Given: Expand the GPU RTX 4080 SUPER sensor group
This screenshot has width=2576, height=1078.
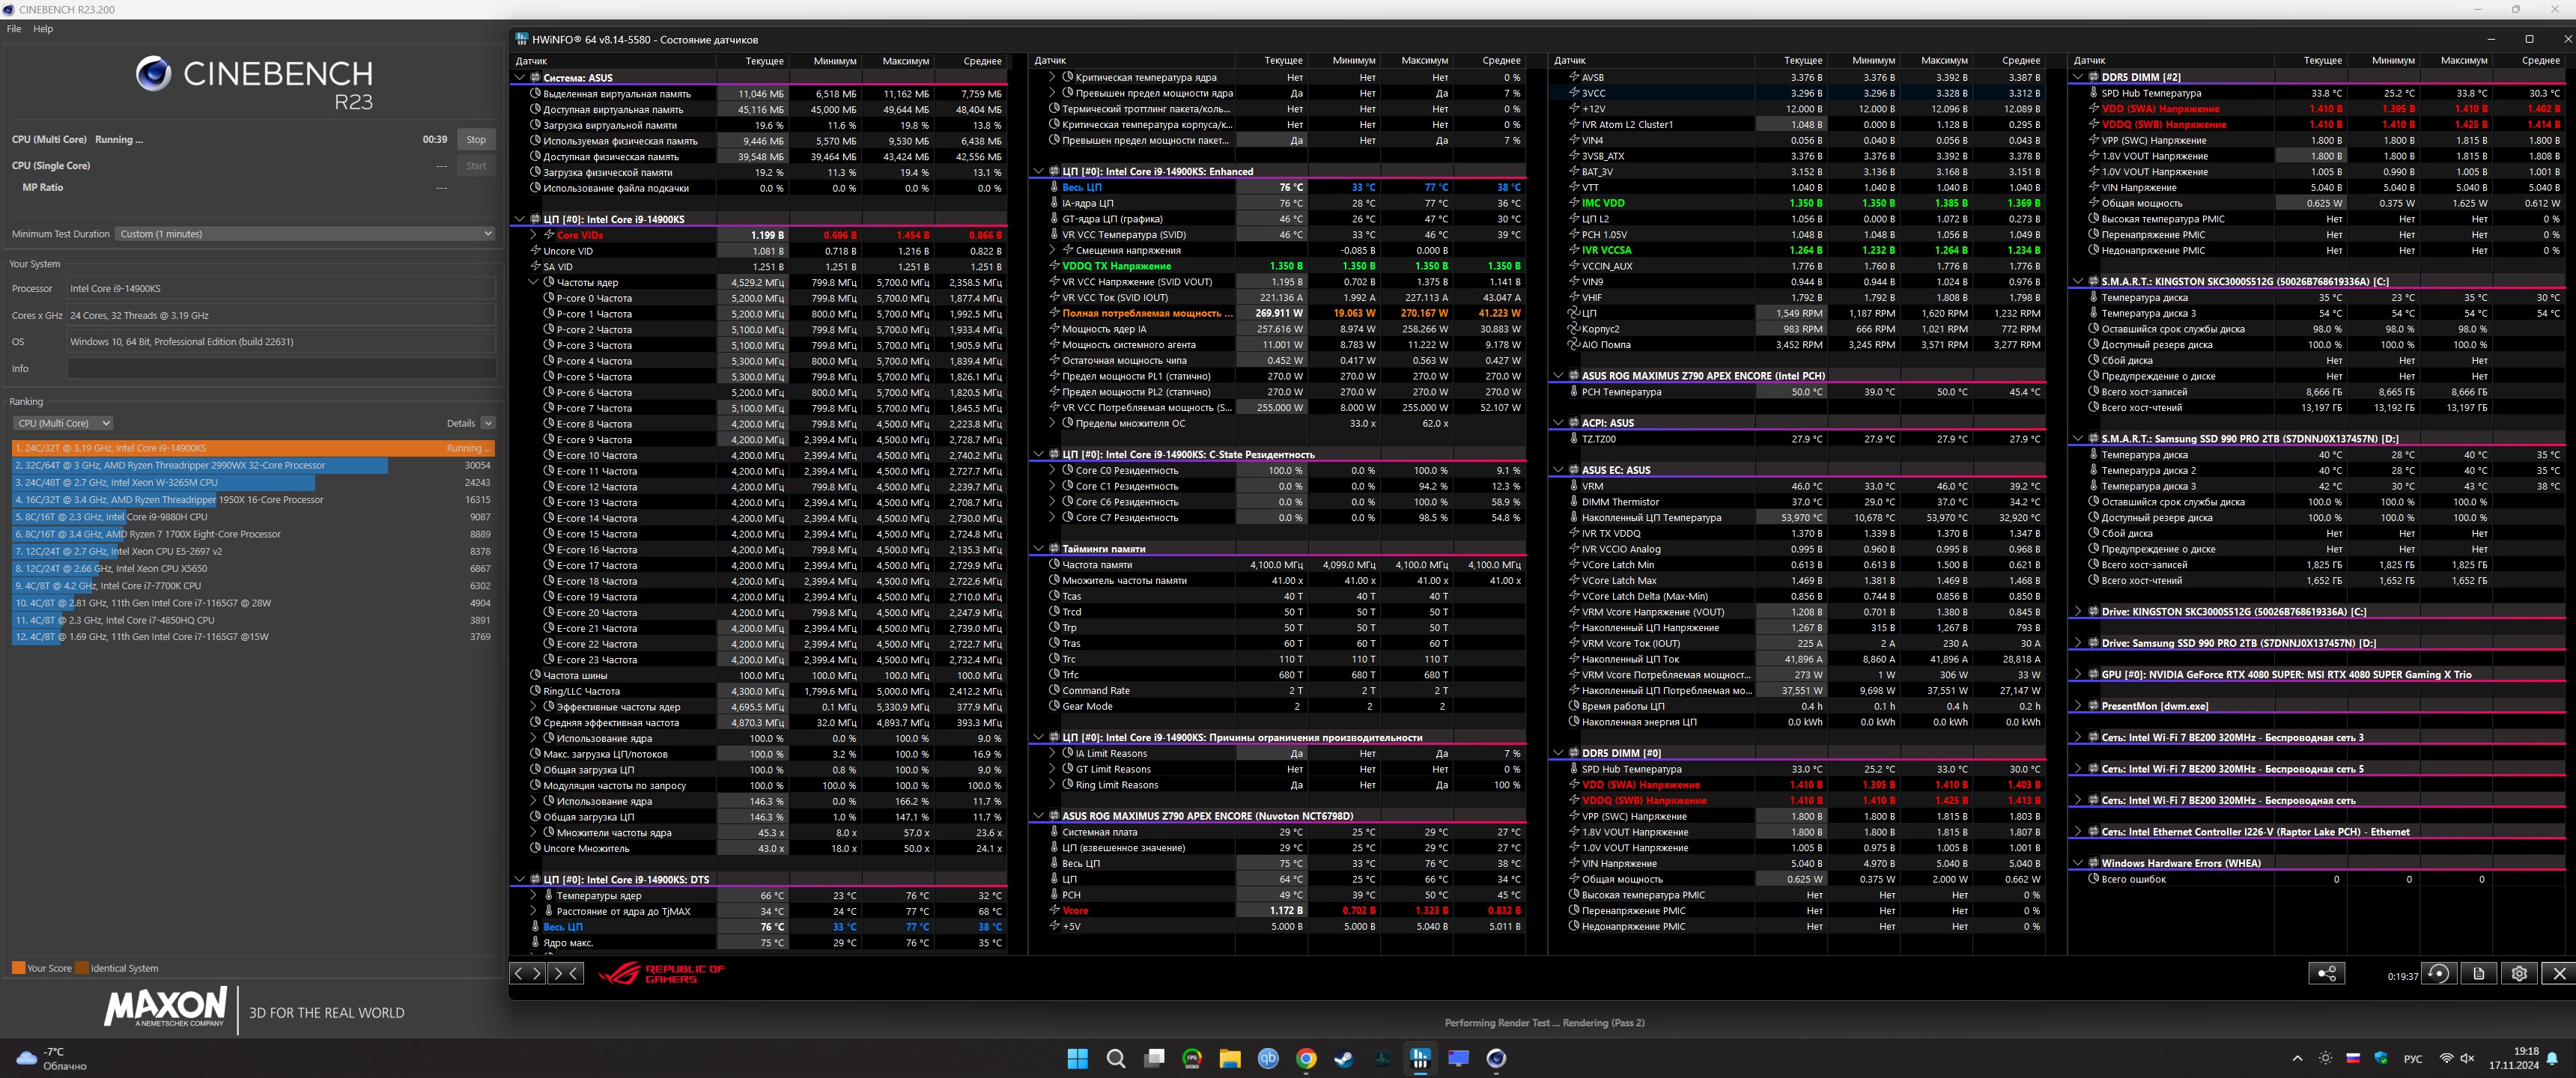Looking at the screenshot, I should click(2078, 675).
